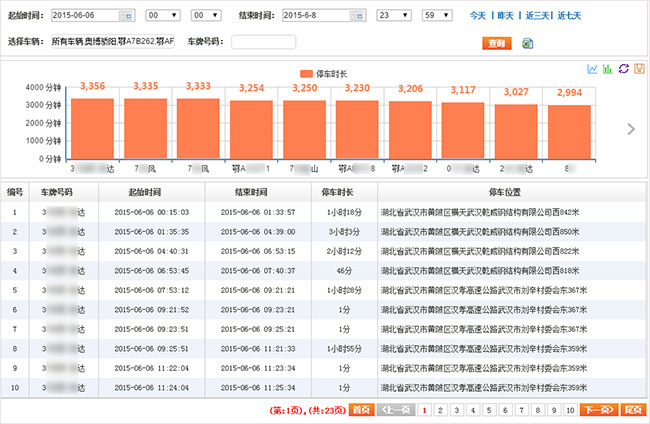Select row number 10 cell
The image size is (650, 424).
click(15, 388)
